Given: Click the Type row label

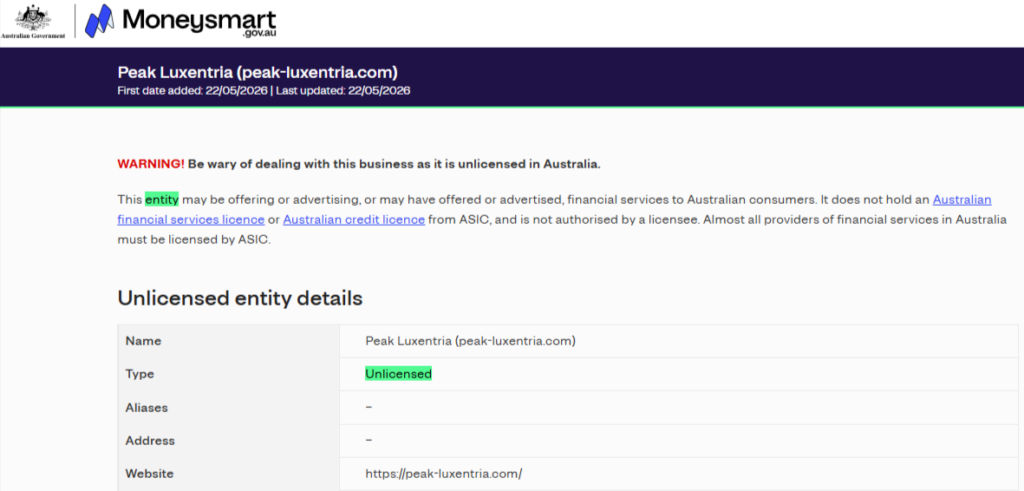Looking at the screenshot, I should pyautogui.click(x=139, y=374).
